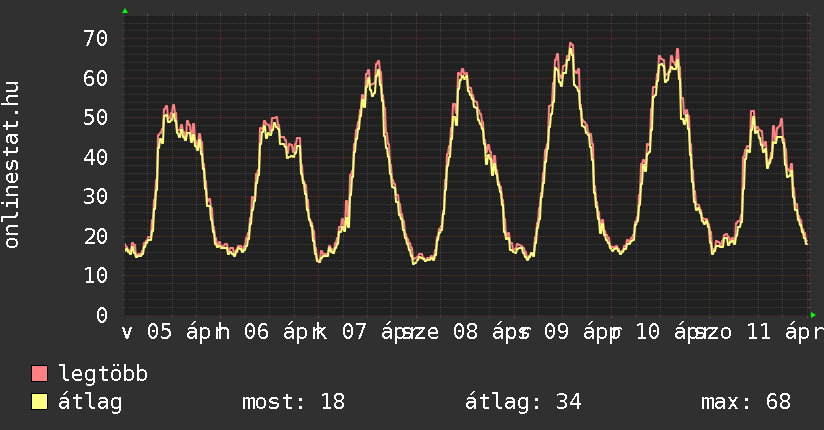Click the 'max: 68' maximum statistic
824x430 pixels.
(x=745, y=402)
